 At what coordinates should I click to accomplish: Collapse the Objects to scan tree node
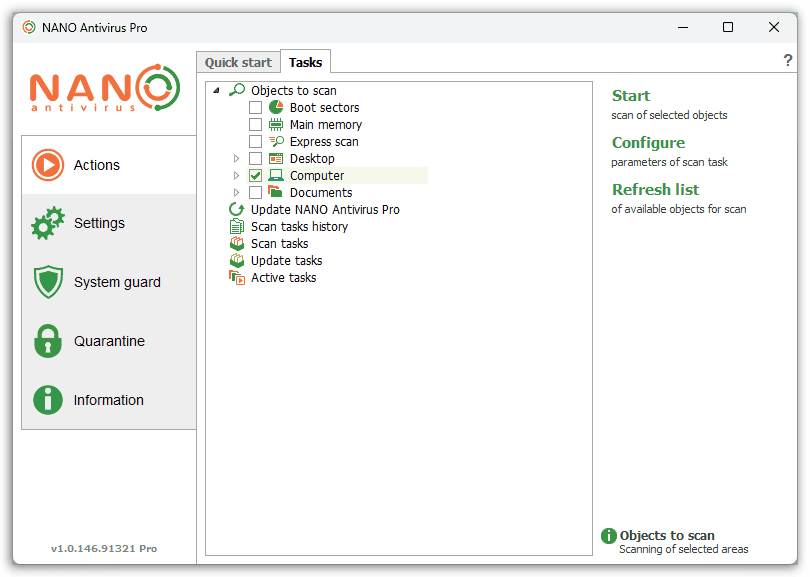coord(217,90)
